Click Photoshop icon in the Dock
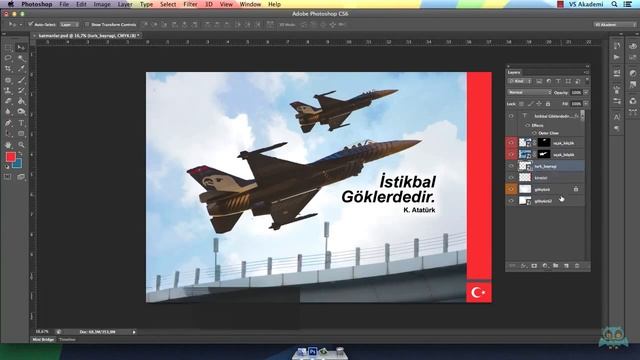Image resolution: width=640 pixels, height=360 pixels. pos(313,351)
